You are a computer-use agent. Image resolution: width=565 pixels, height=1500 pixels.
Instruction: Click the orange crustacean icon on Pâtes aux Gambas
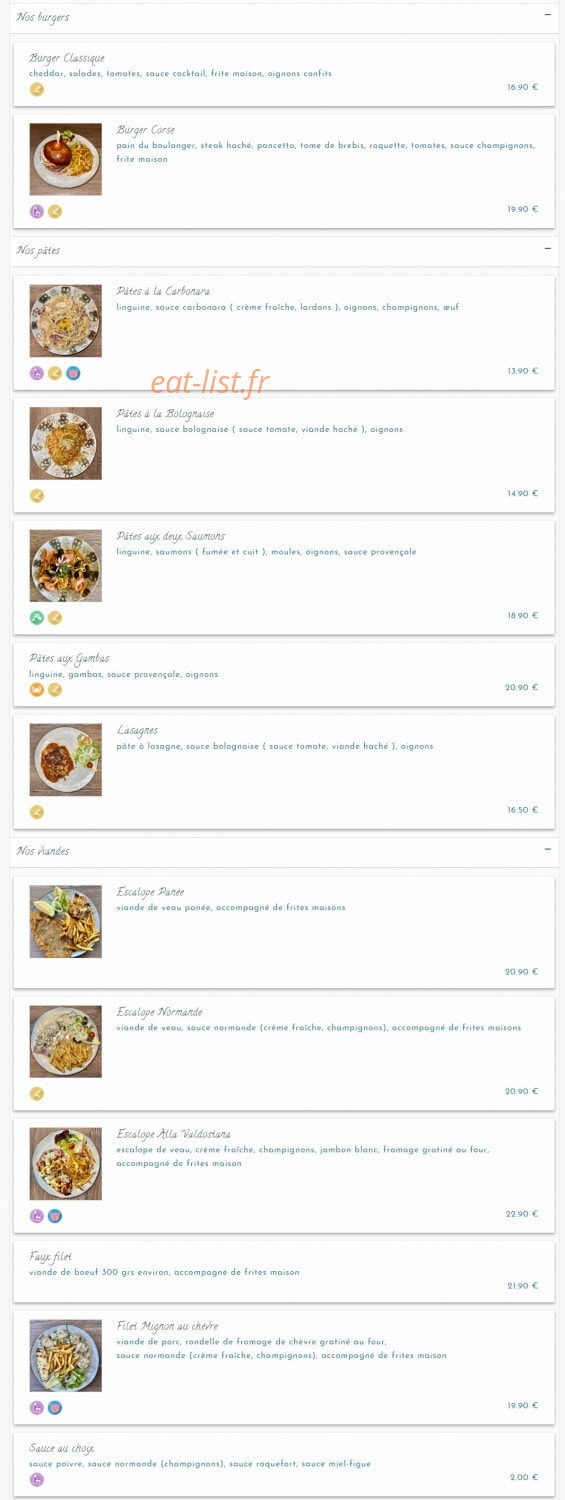[37, 689]
